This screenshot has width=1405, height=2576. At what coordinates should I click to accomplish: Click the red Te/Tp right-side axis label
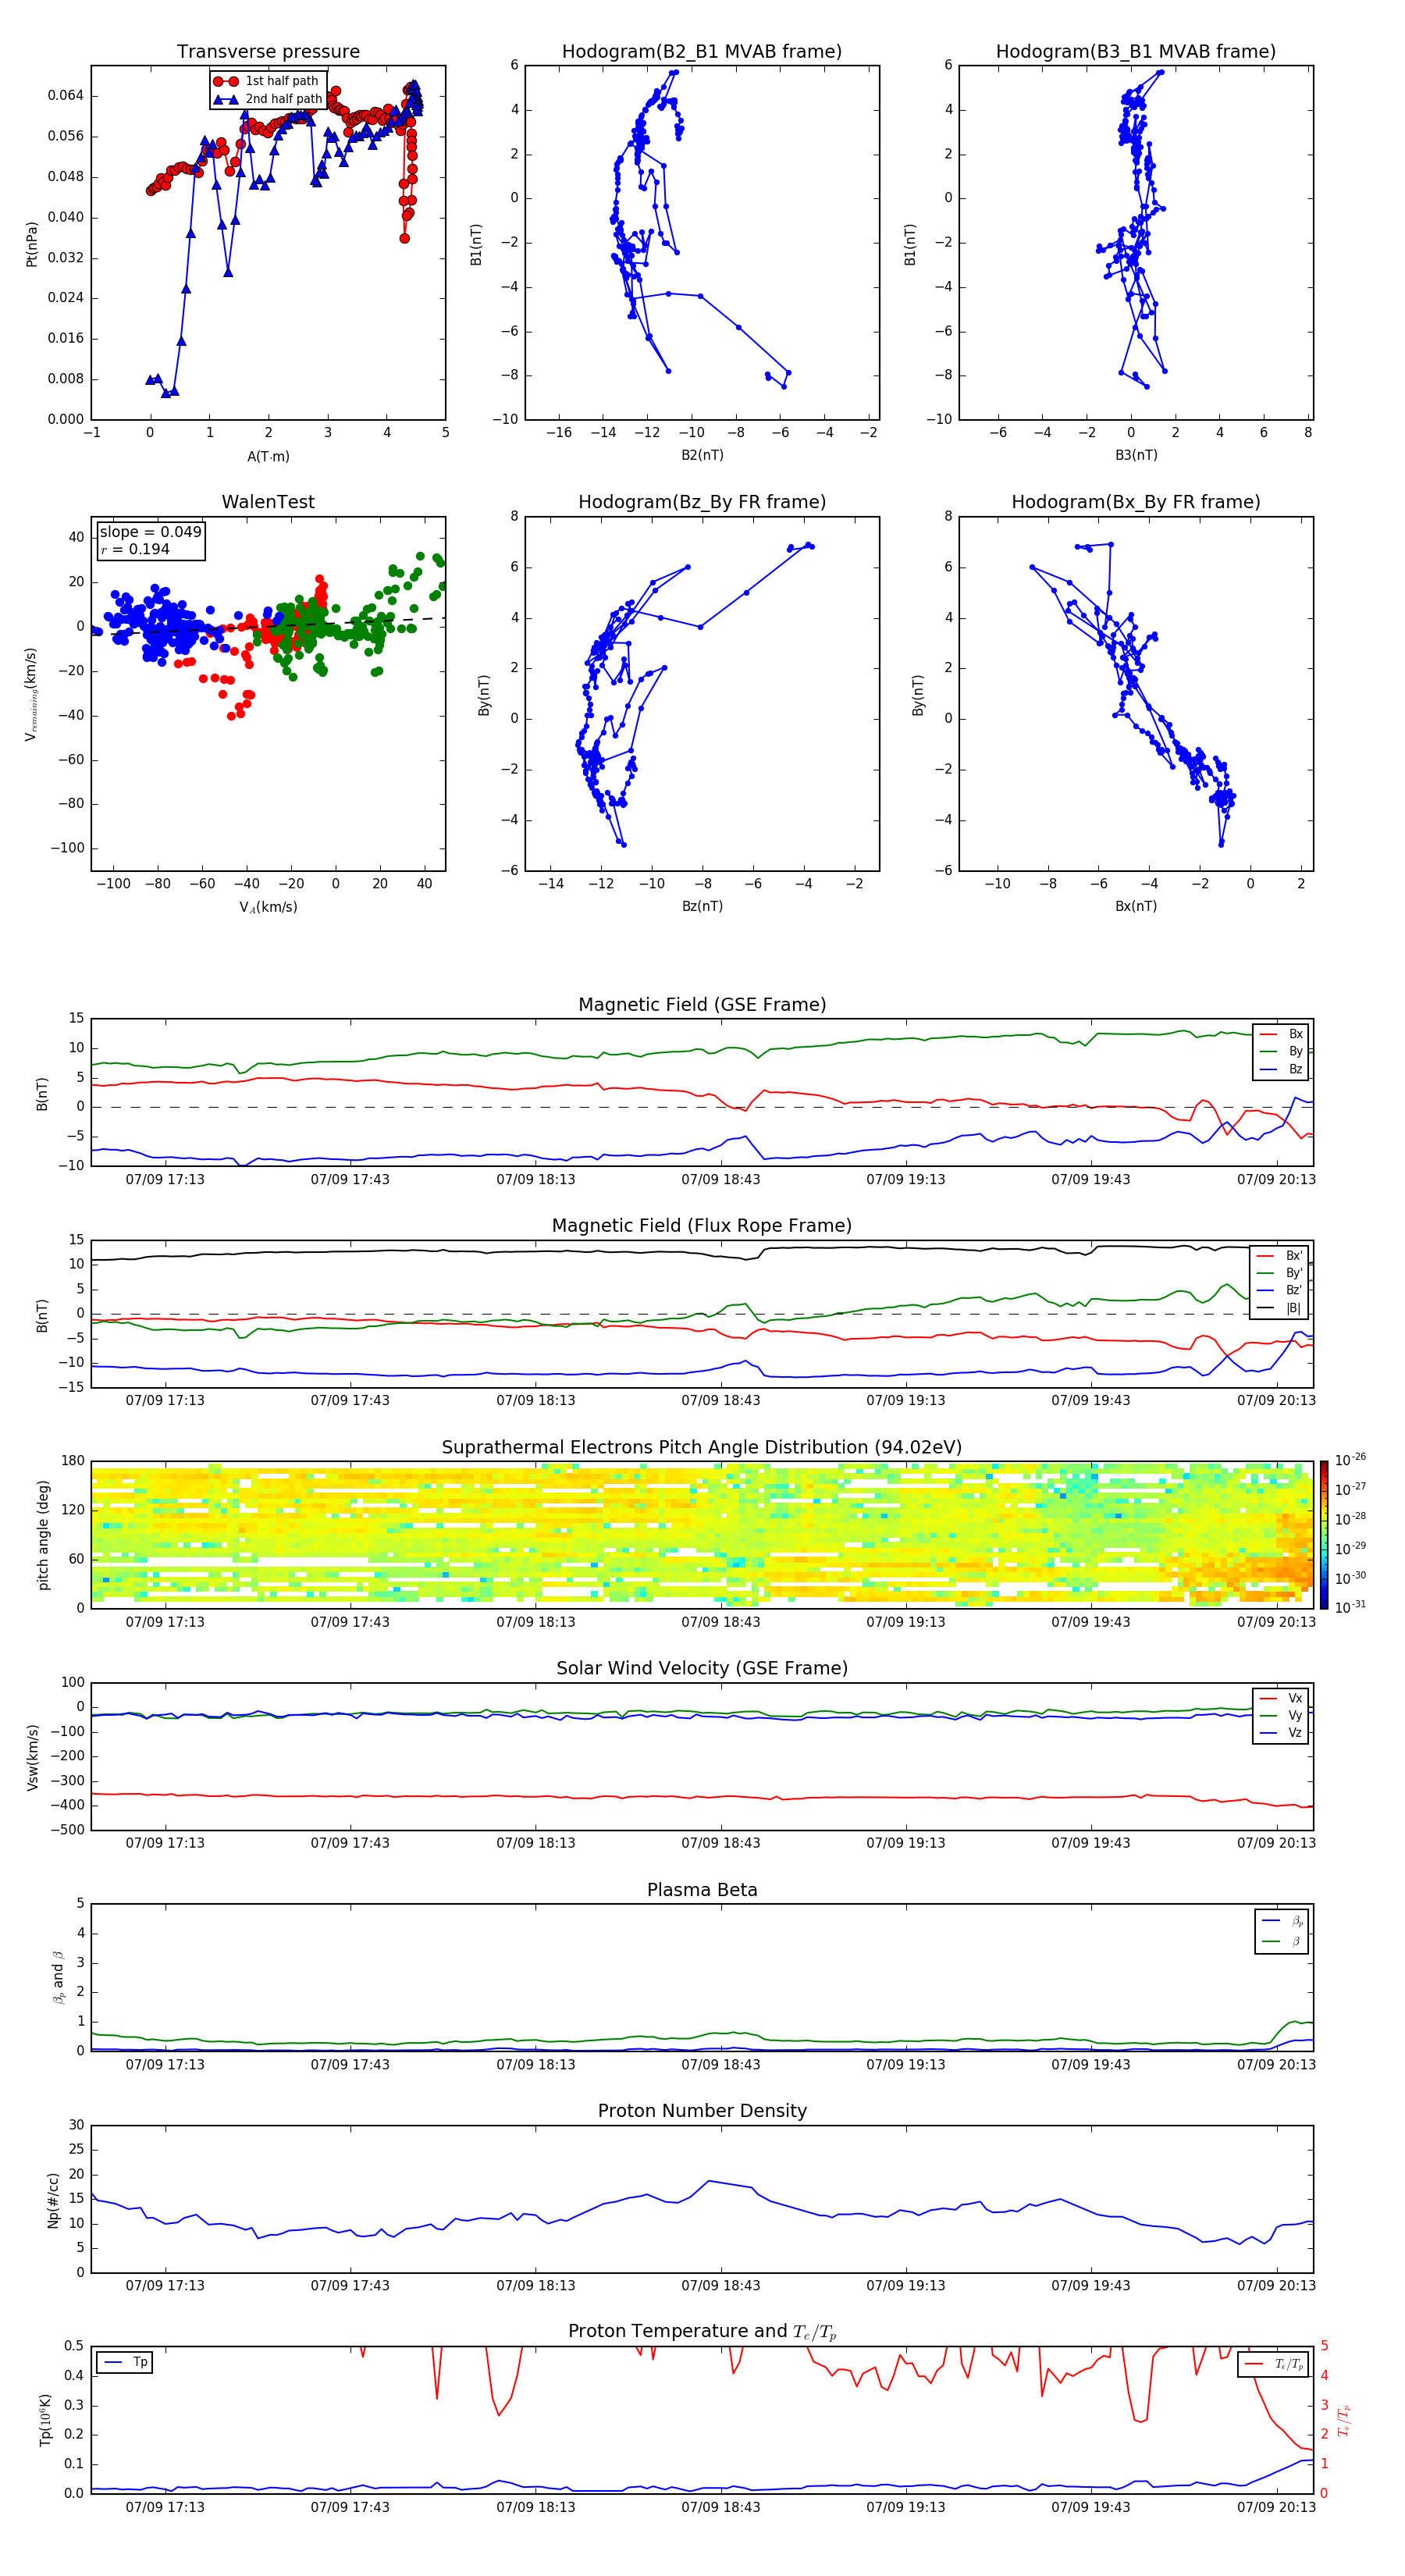1344,2421
